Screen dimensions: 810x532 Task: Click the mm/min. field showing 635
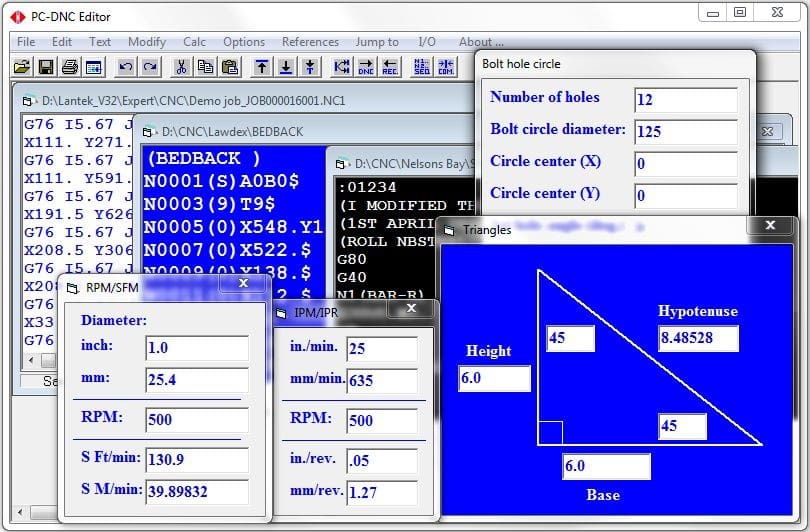click(x=382, y=381)
